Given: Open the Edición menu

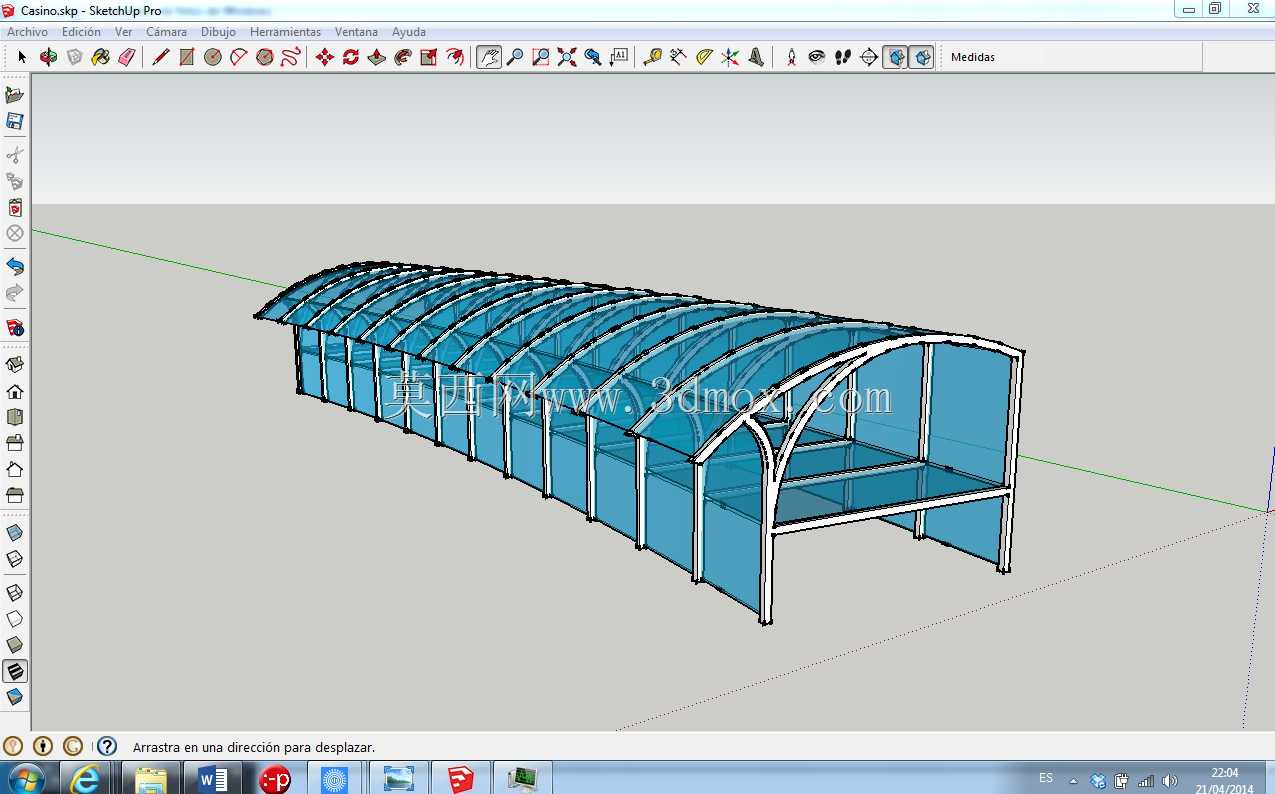Looking at the screenshot, I should point(81,32).
